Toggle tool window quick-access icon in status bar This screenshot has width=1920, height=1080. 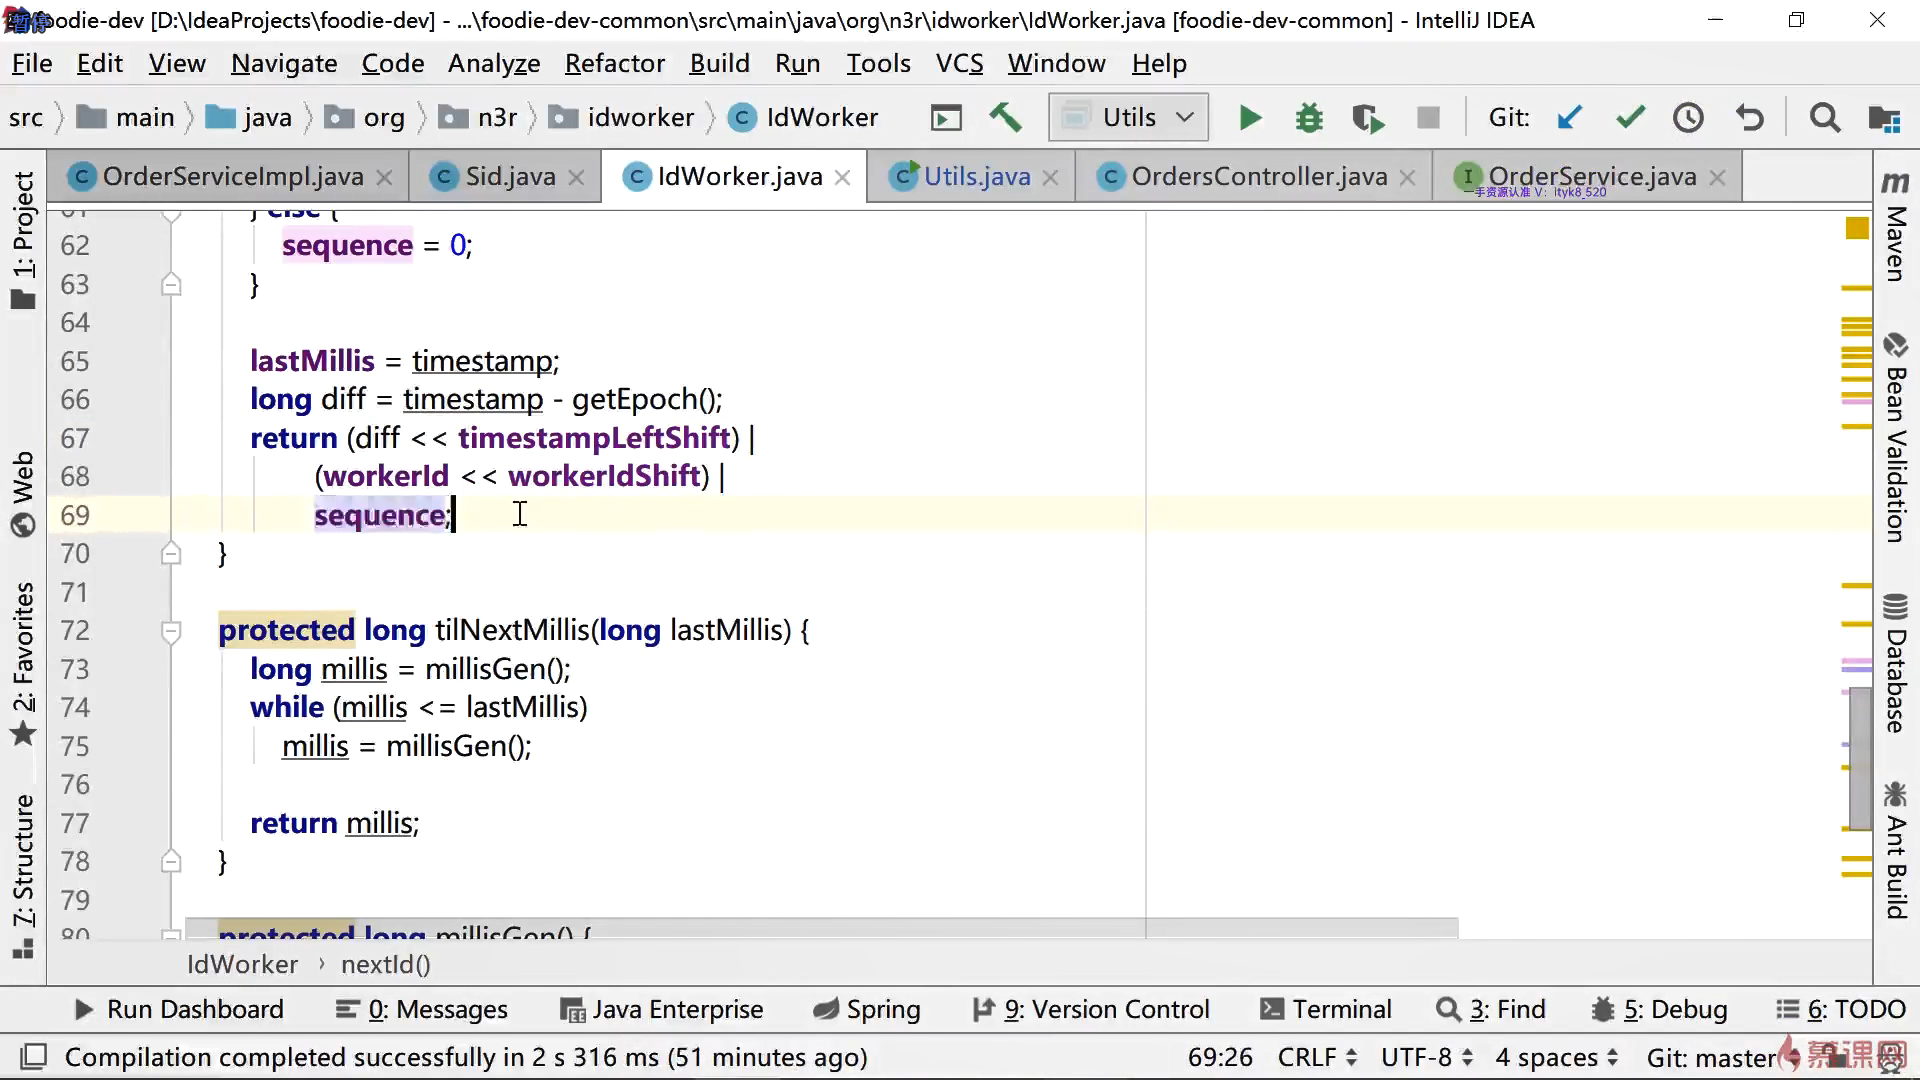(x=34, y=1057)
